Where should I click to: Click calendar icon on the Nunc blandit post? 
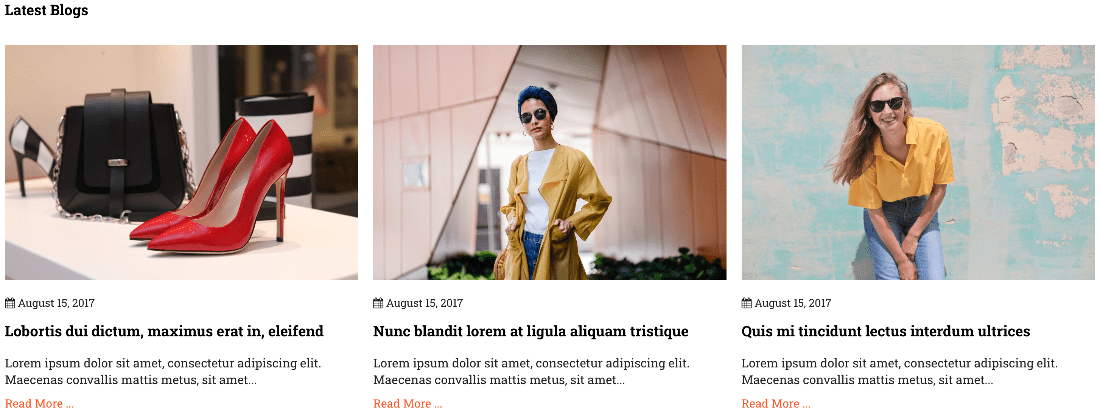point(378,303)
